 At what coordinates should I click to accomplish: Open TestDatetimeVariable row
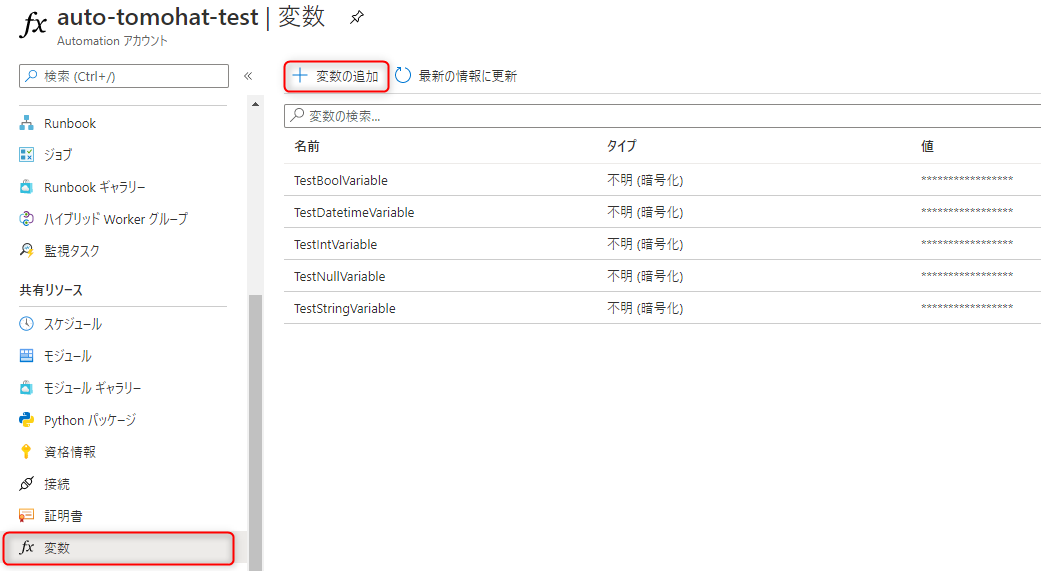click(663, 212)
